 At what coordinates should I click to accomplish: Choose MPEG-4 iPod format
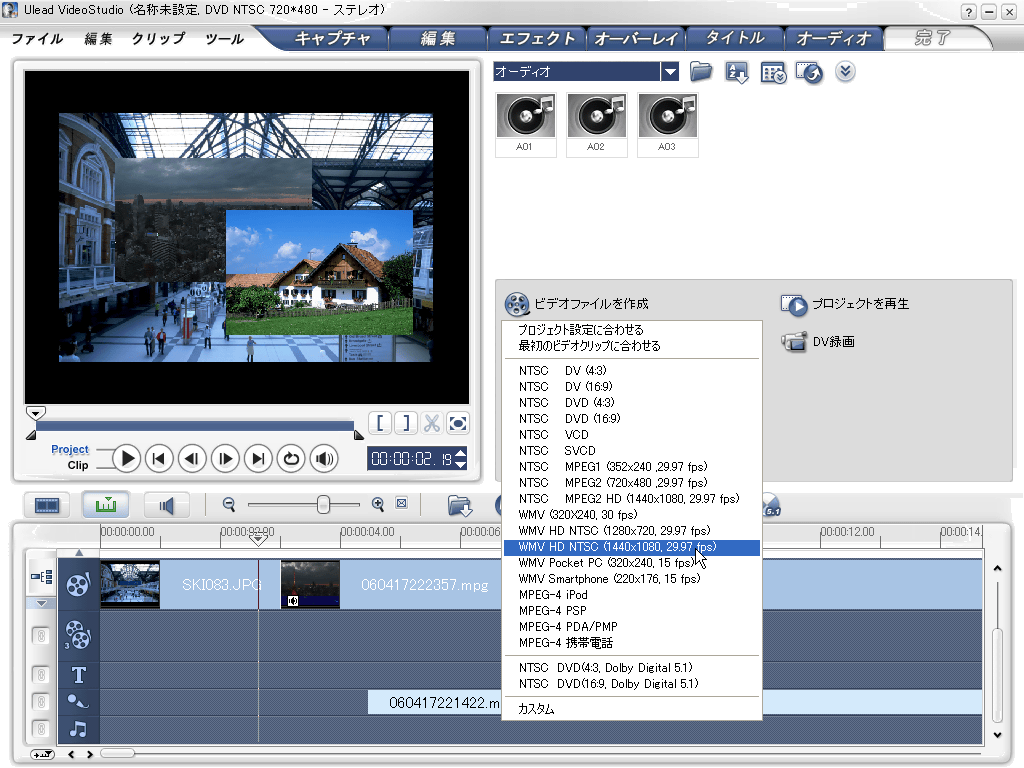[x=632, y=595]
